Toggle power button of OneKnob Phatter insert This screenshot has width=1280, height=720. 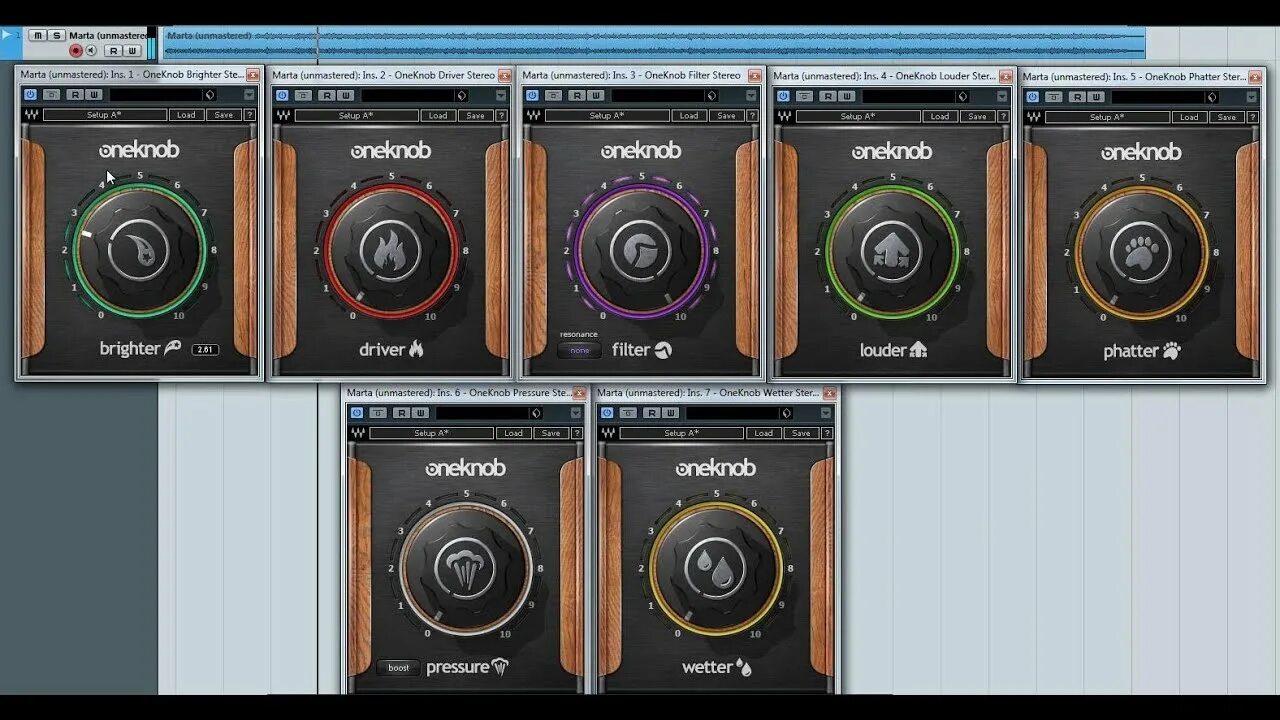(1033, 97)
